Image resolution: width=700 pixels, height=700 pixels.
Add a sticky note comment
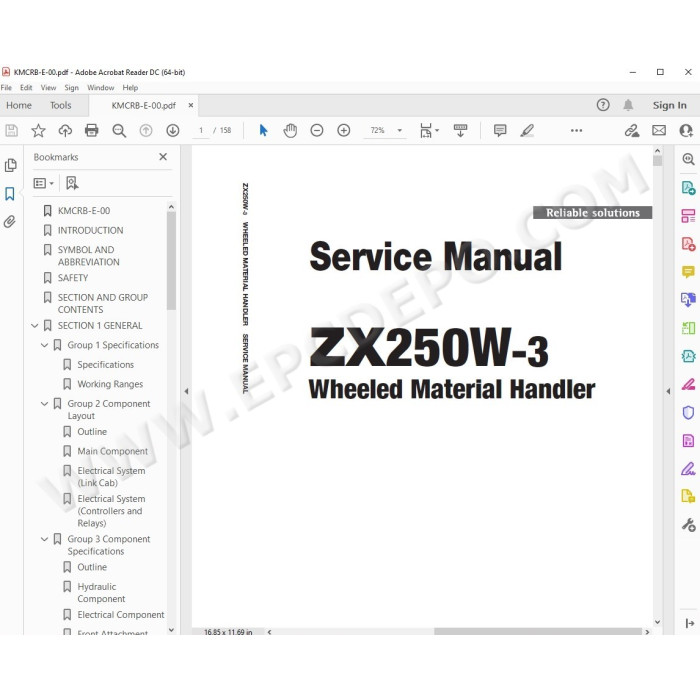pos(500,130)
